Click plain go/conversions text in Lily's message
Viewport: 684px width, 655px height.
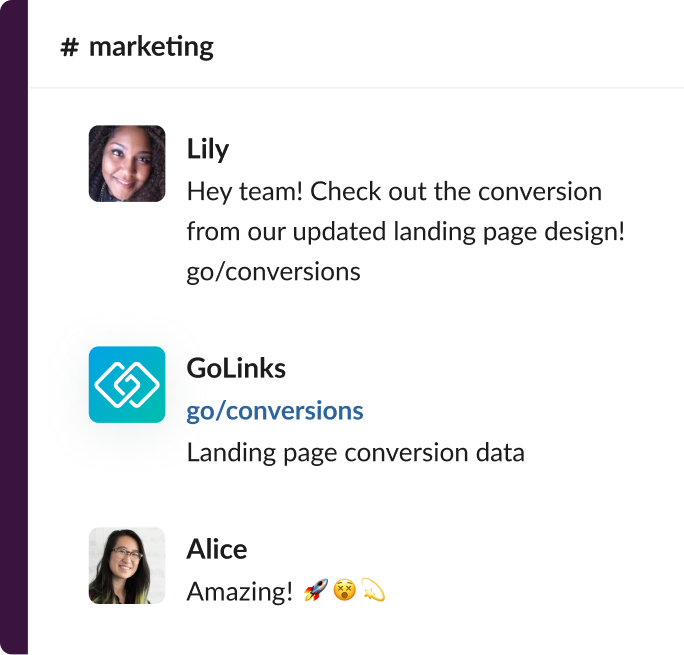[x=273, y=271]
